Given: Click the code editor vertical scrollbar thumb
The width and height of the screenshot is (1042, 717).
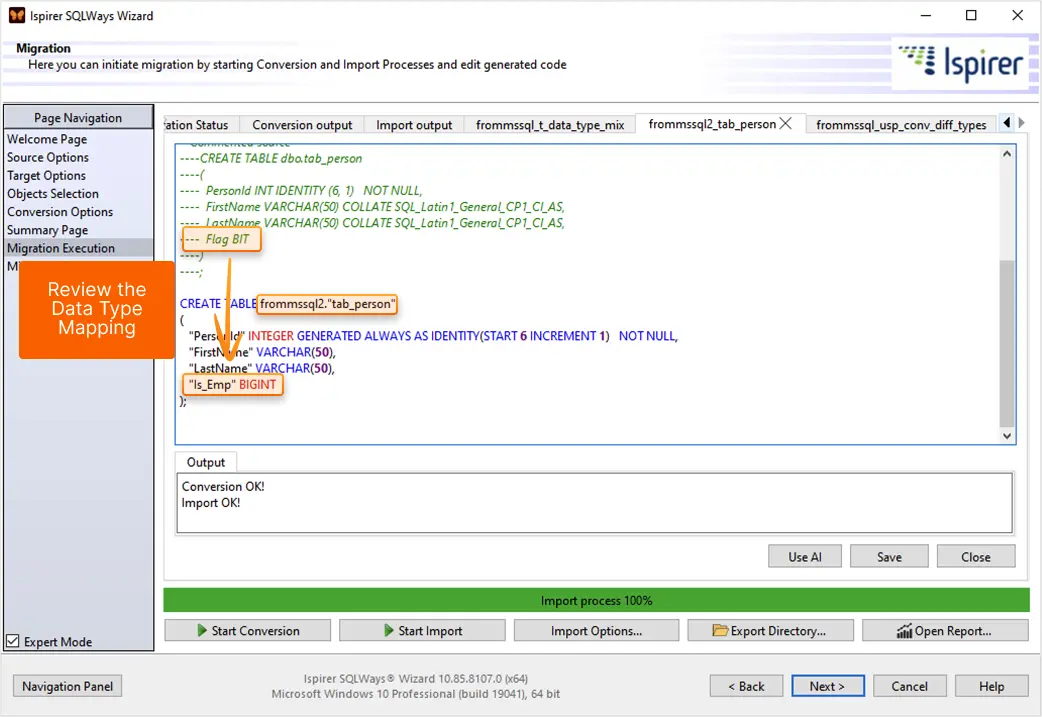Looking at the screenshot, I should point(1007,344).
